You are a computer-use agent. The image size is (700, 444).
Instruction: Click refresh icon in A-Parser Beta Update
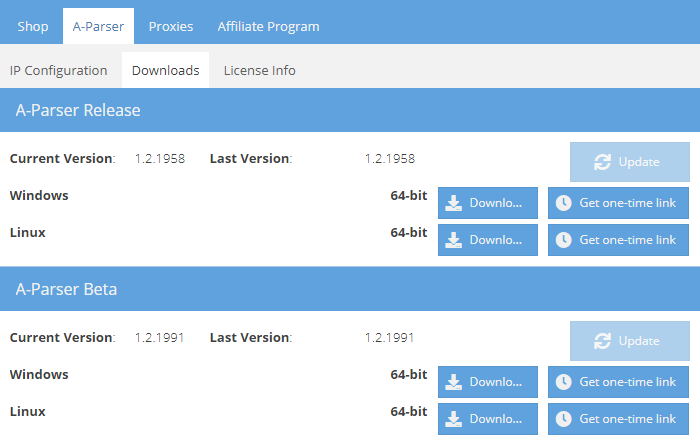coord(602,341)
